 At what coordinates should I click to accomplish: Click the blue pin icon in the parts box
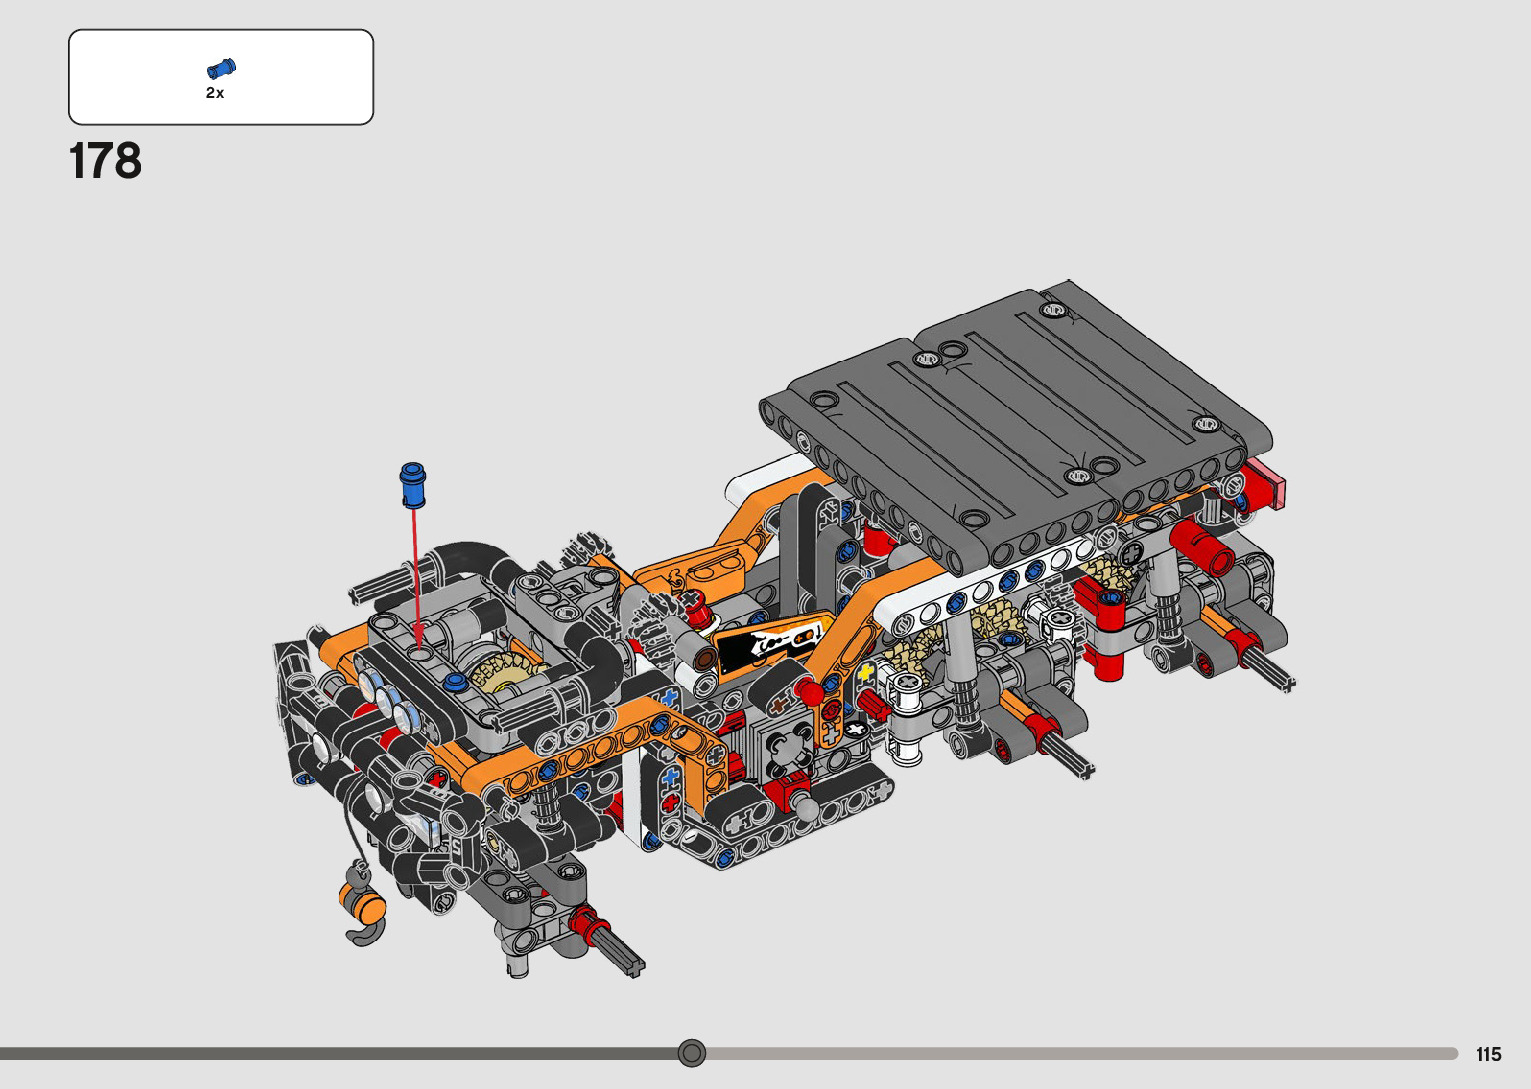221,69
